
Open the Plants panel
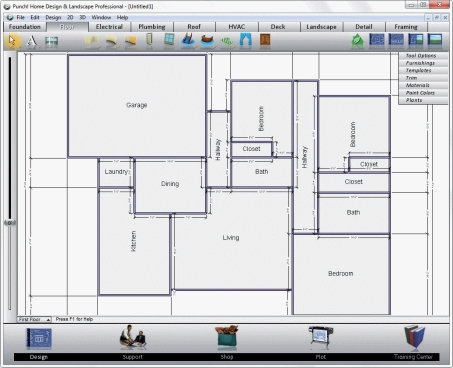[x=423, y=100]
